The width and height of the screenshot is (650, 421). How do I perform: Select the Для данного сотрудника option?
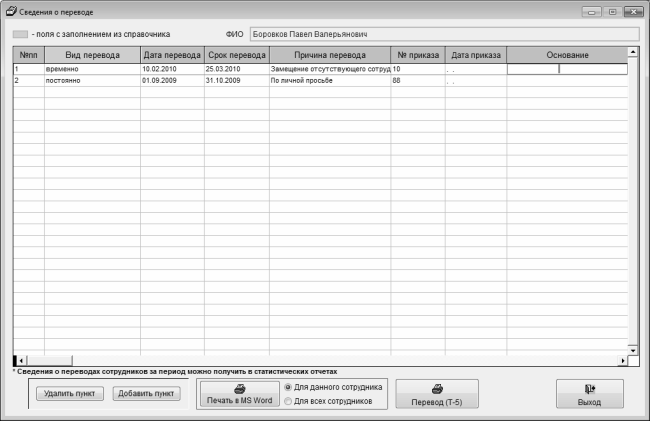click(x=288, y=387)
